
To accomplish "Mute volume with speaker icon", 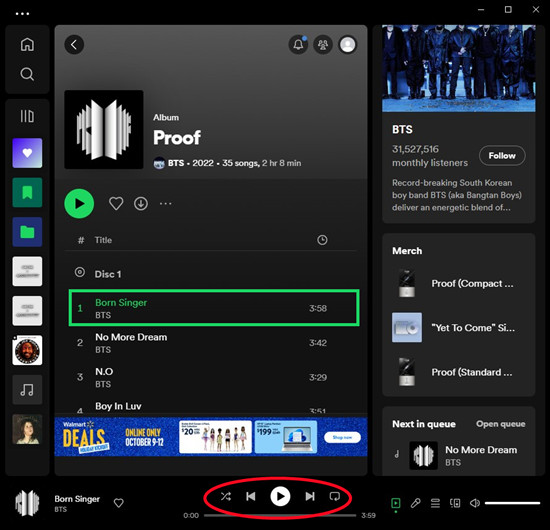I will tap(475, 503).
